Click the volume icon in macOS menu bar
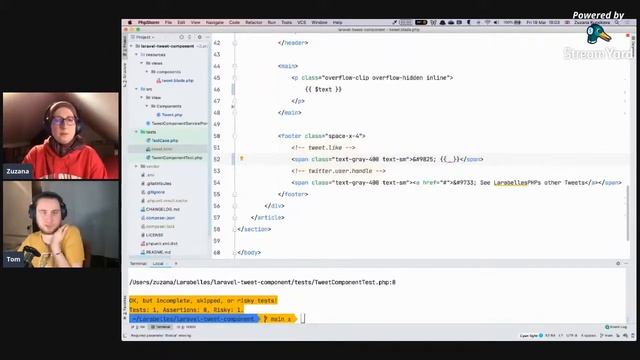Viewport: 640px width, 360px height. 496,22
